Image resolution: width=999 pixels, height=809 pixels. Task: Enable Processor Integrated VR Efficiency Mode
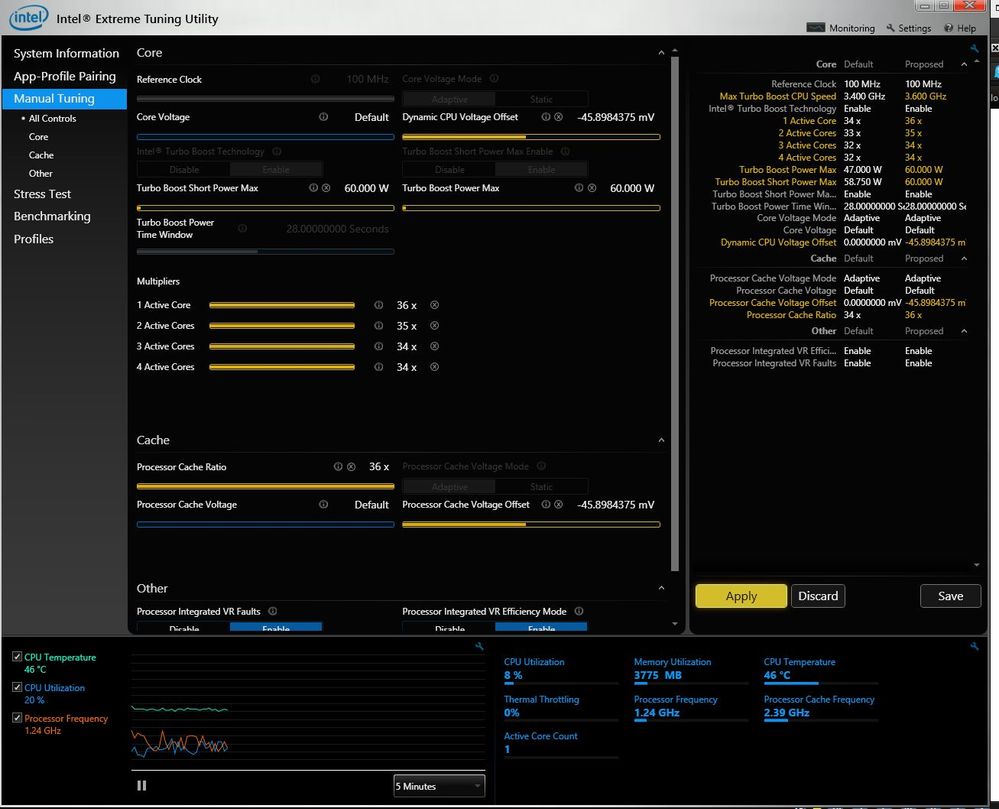(x=542, y=627)
